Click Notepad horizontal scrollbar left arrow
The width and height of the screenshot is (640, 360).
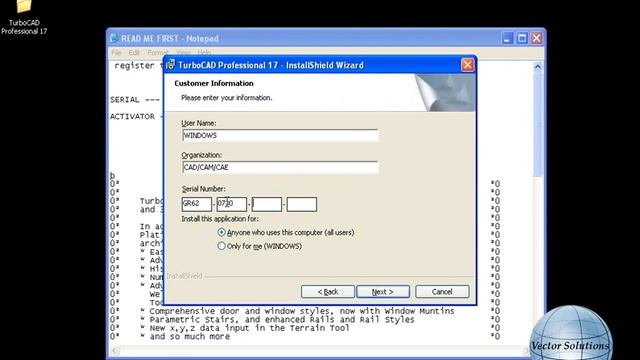click(x=116, y=351)
